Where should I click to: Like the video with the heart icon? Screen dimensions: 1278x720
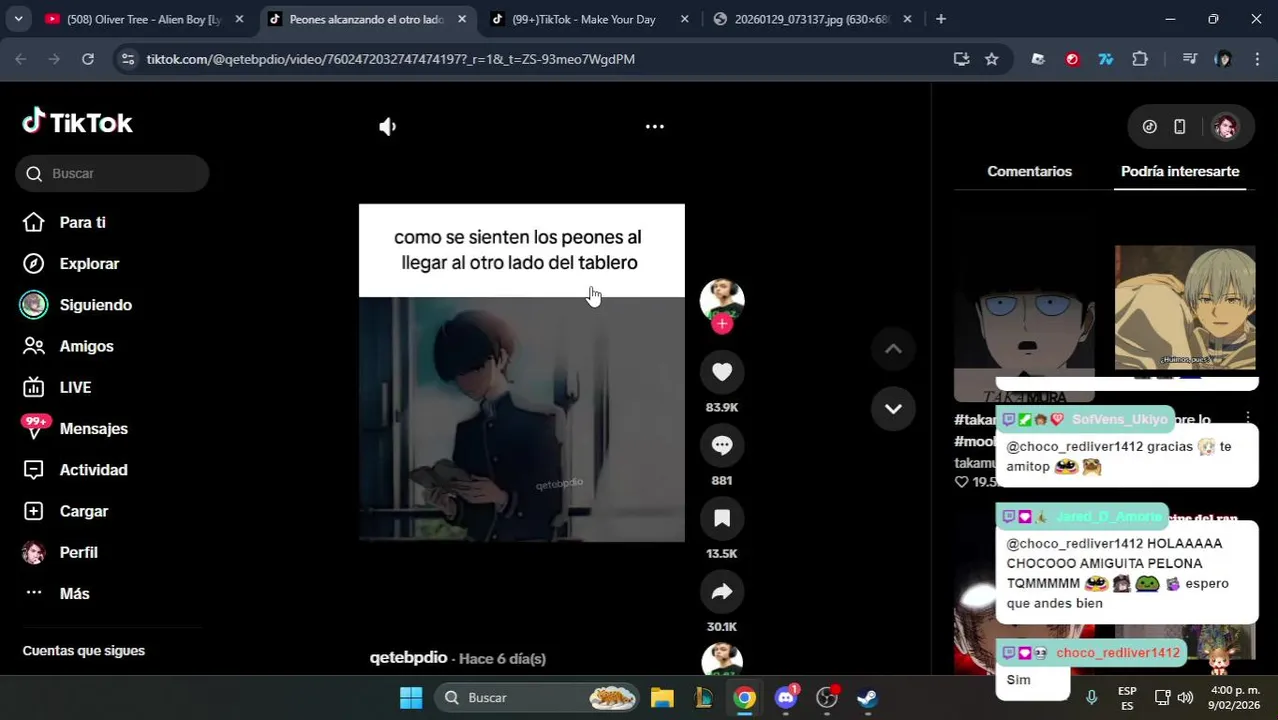click(722, 372)
